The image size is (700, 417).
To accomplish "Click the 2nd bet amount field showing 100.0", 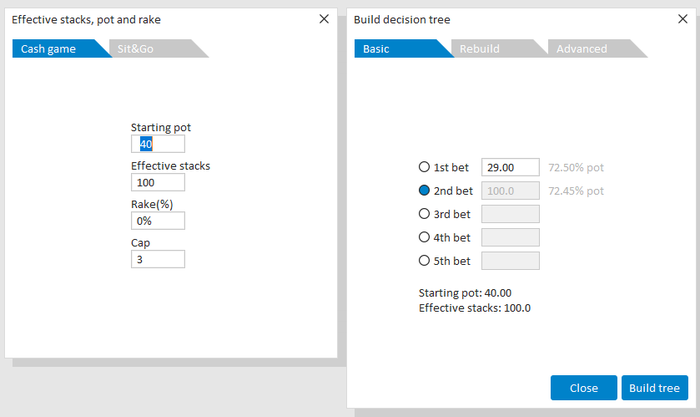I will tap(510, 190).
